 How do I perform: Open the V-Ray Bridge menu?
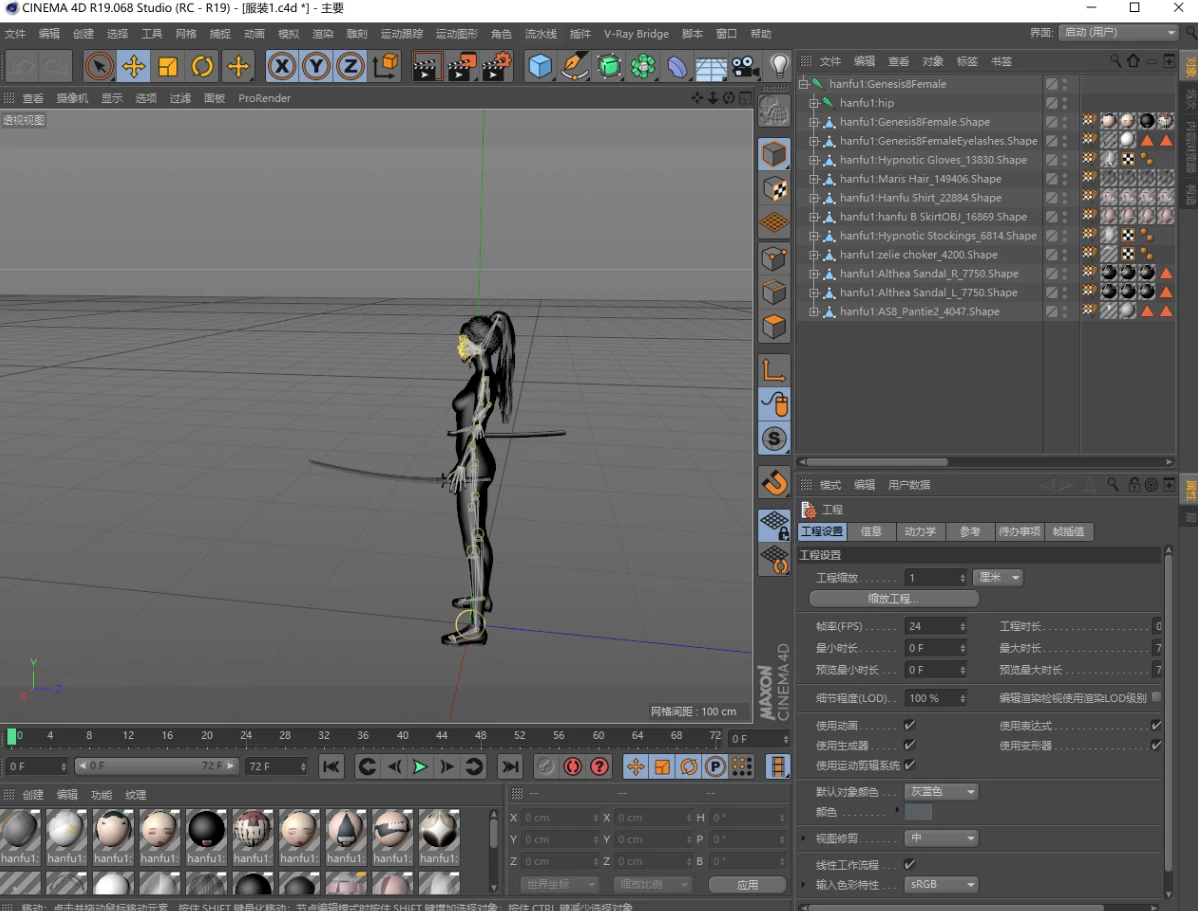point(636,34)
